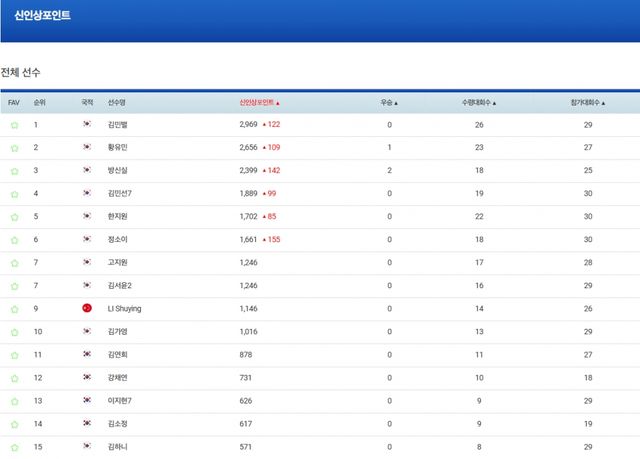Sort table by 우승 column

389,102
